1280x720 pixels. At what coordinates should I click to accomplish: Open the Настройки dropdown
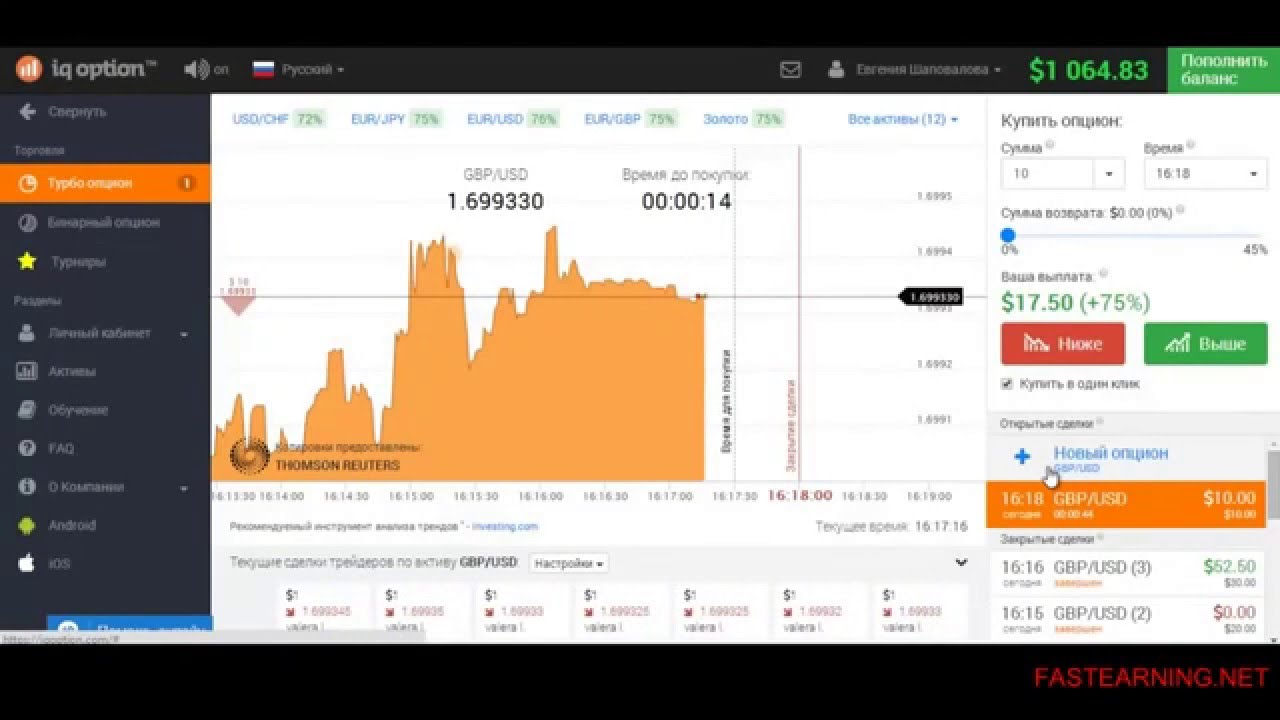coord(569,563)
